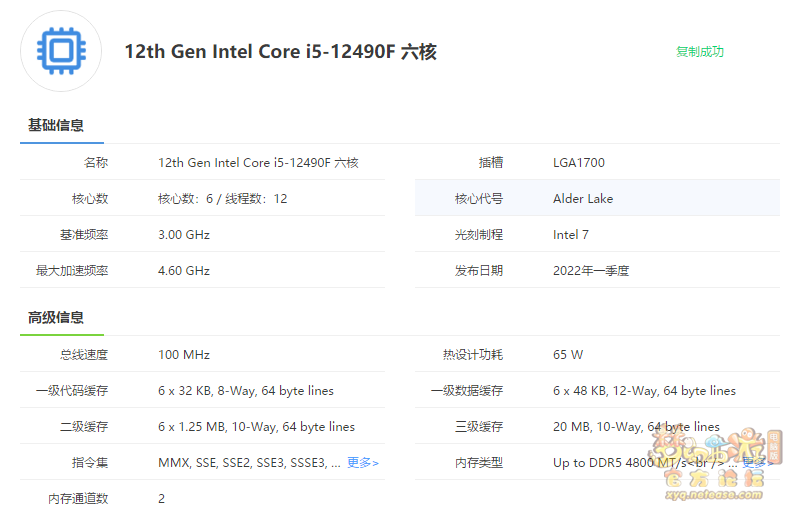
Task: Click the 一级数据缓存 6 x 48 KB value
Action: point(644,391)
